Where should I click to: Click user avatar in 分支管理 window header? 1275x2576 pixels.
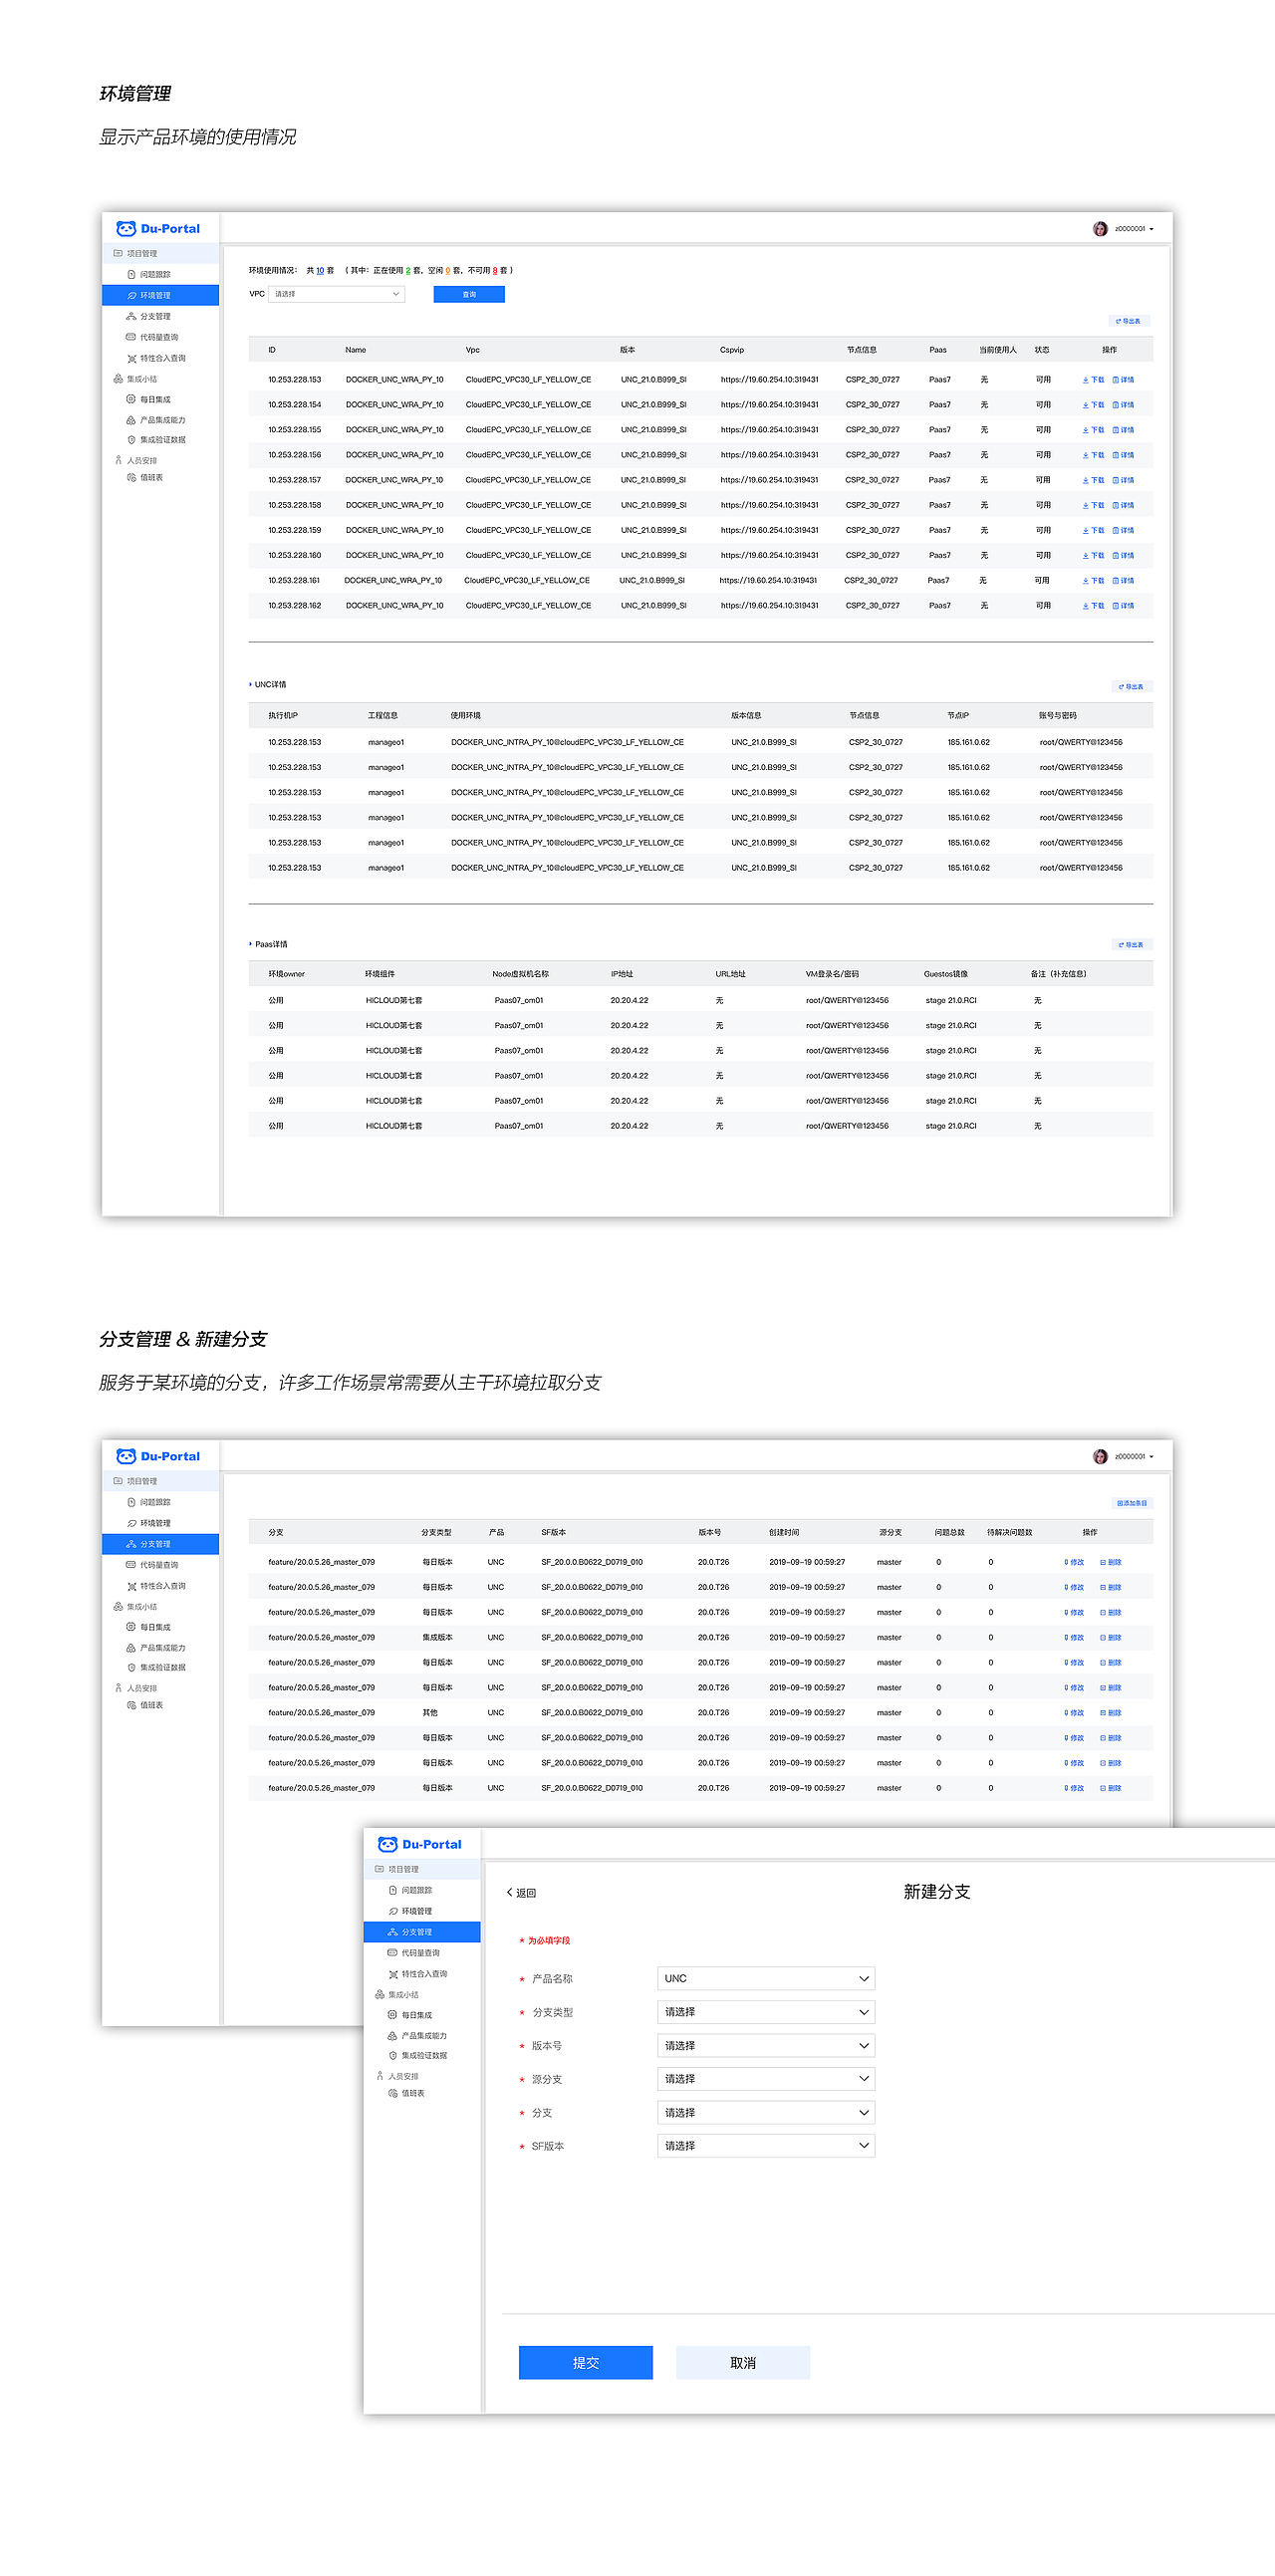1100,1456
